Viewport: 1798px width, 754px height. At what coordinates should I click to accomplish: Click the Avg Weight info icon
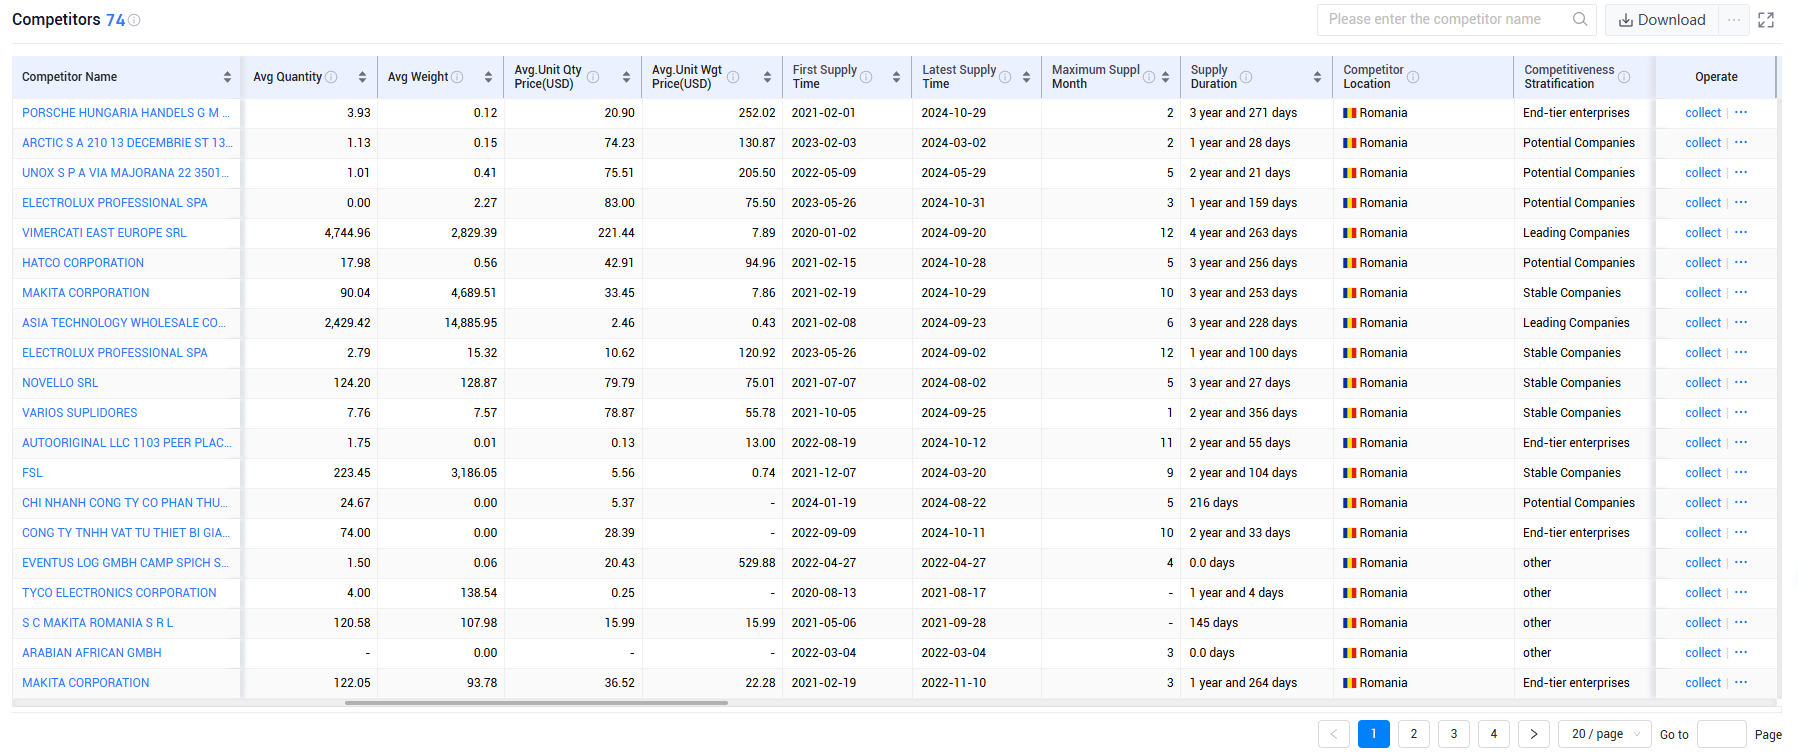457,77
